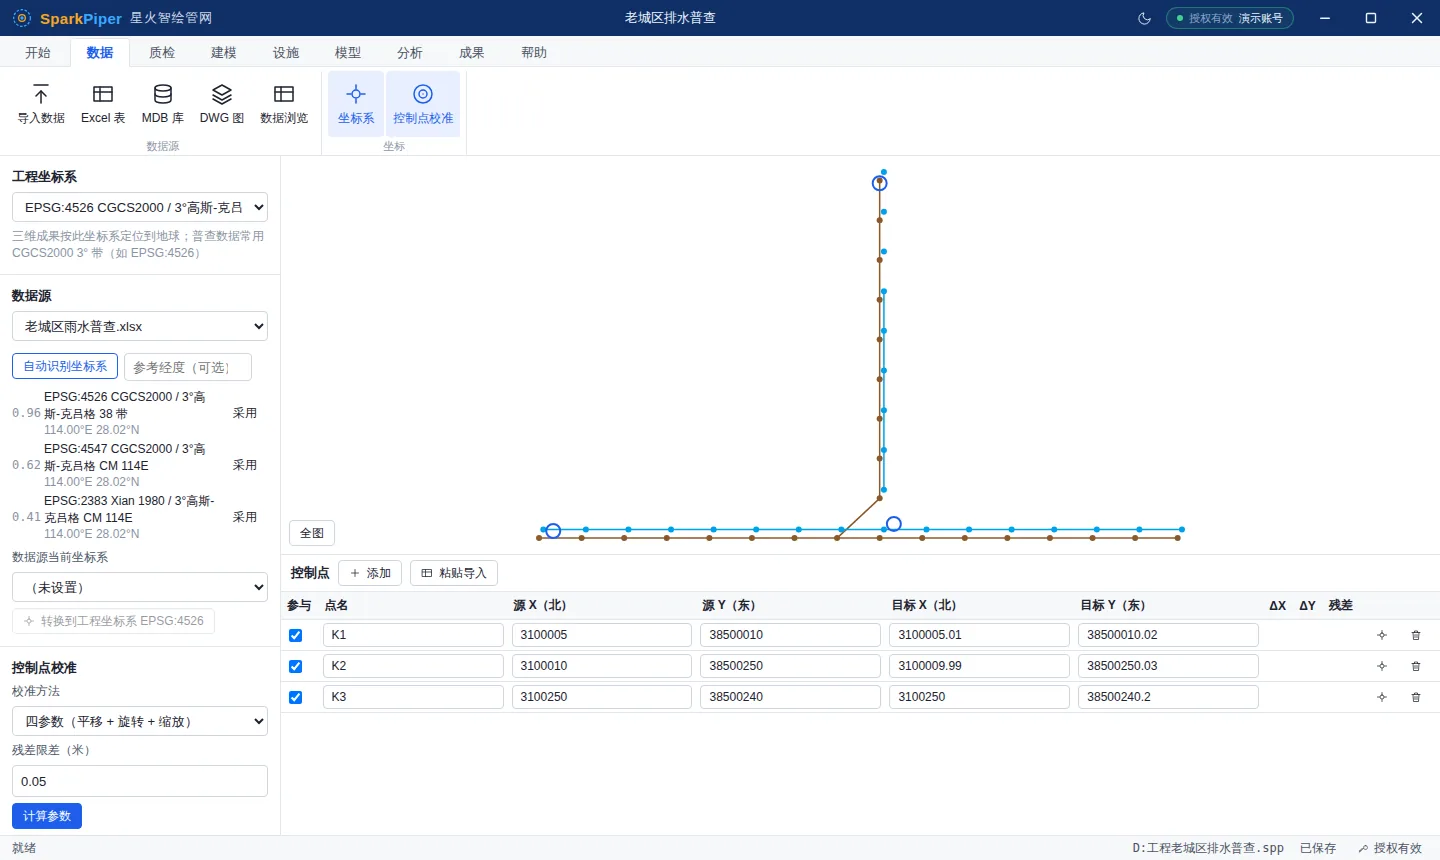Image resolution: width=1440 pixels, height=860 pixels.
Task: Open the 工程坐标系 EPSG:4526 dropdown
Action: pos(140,207)
